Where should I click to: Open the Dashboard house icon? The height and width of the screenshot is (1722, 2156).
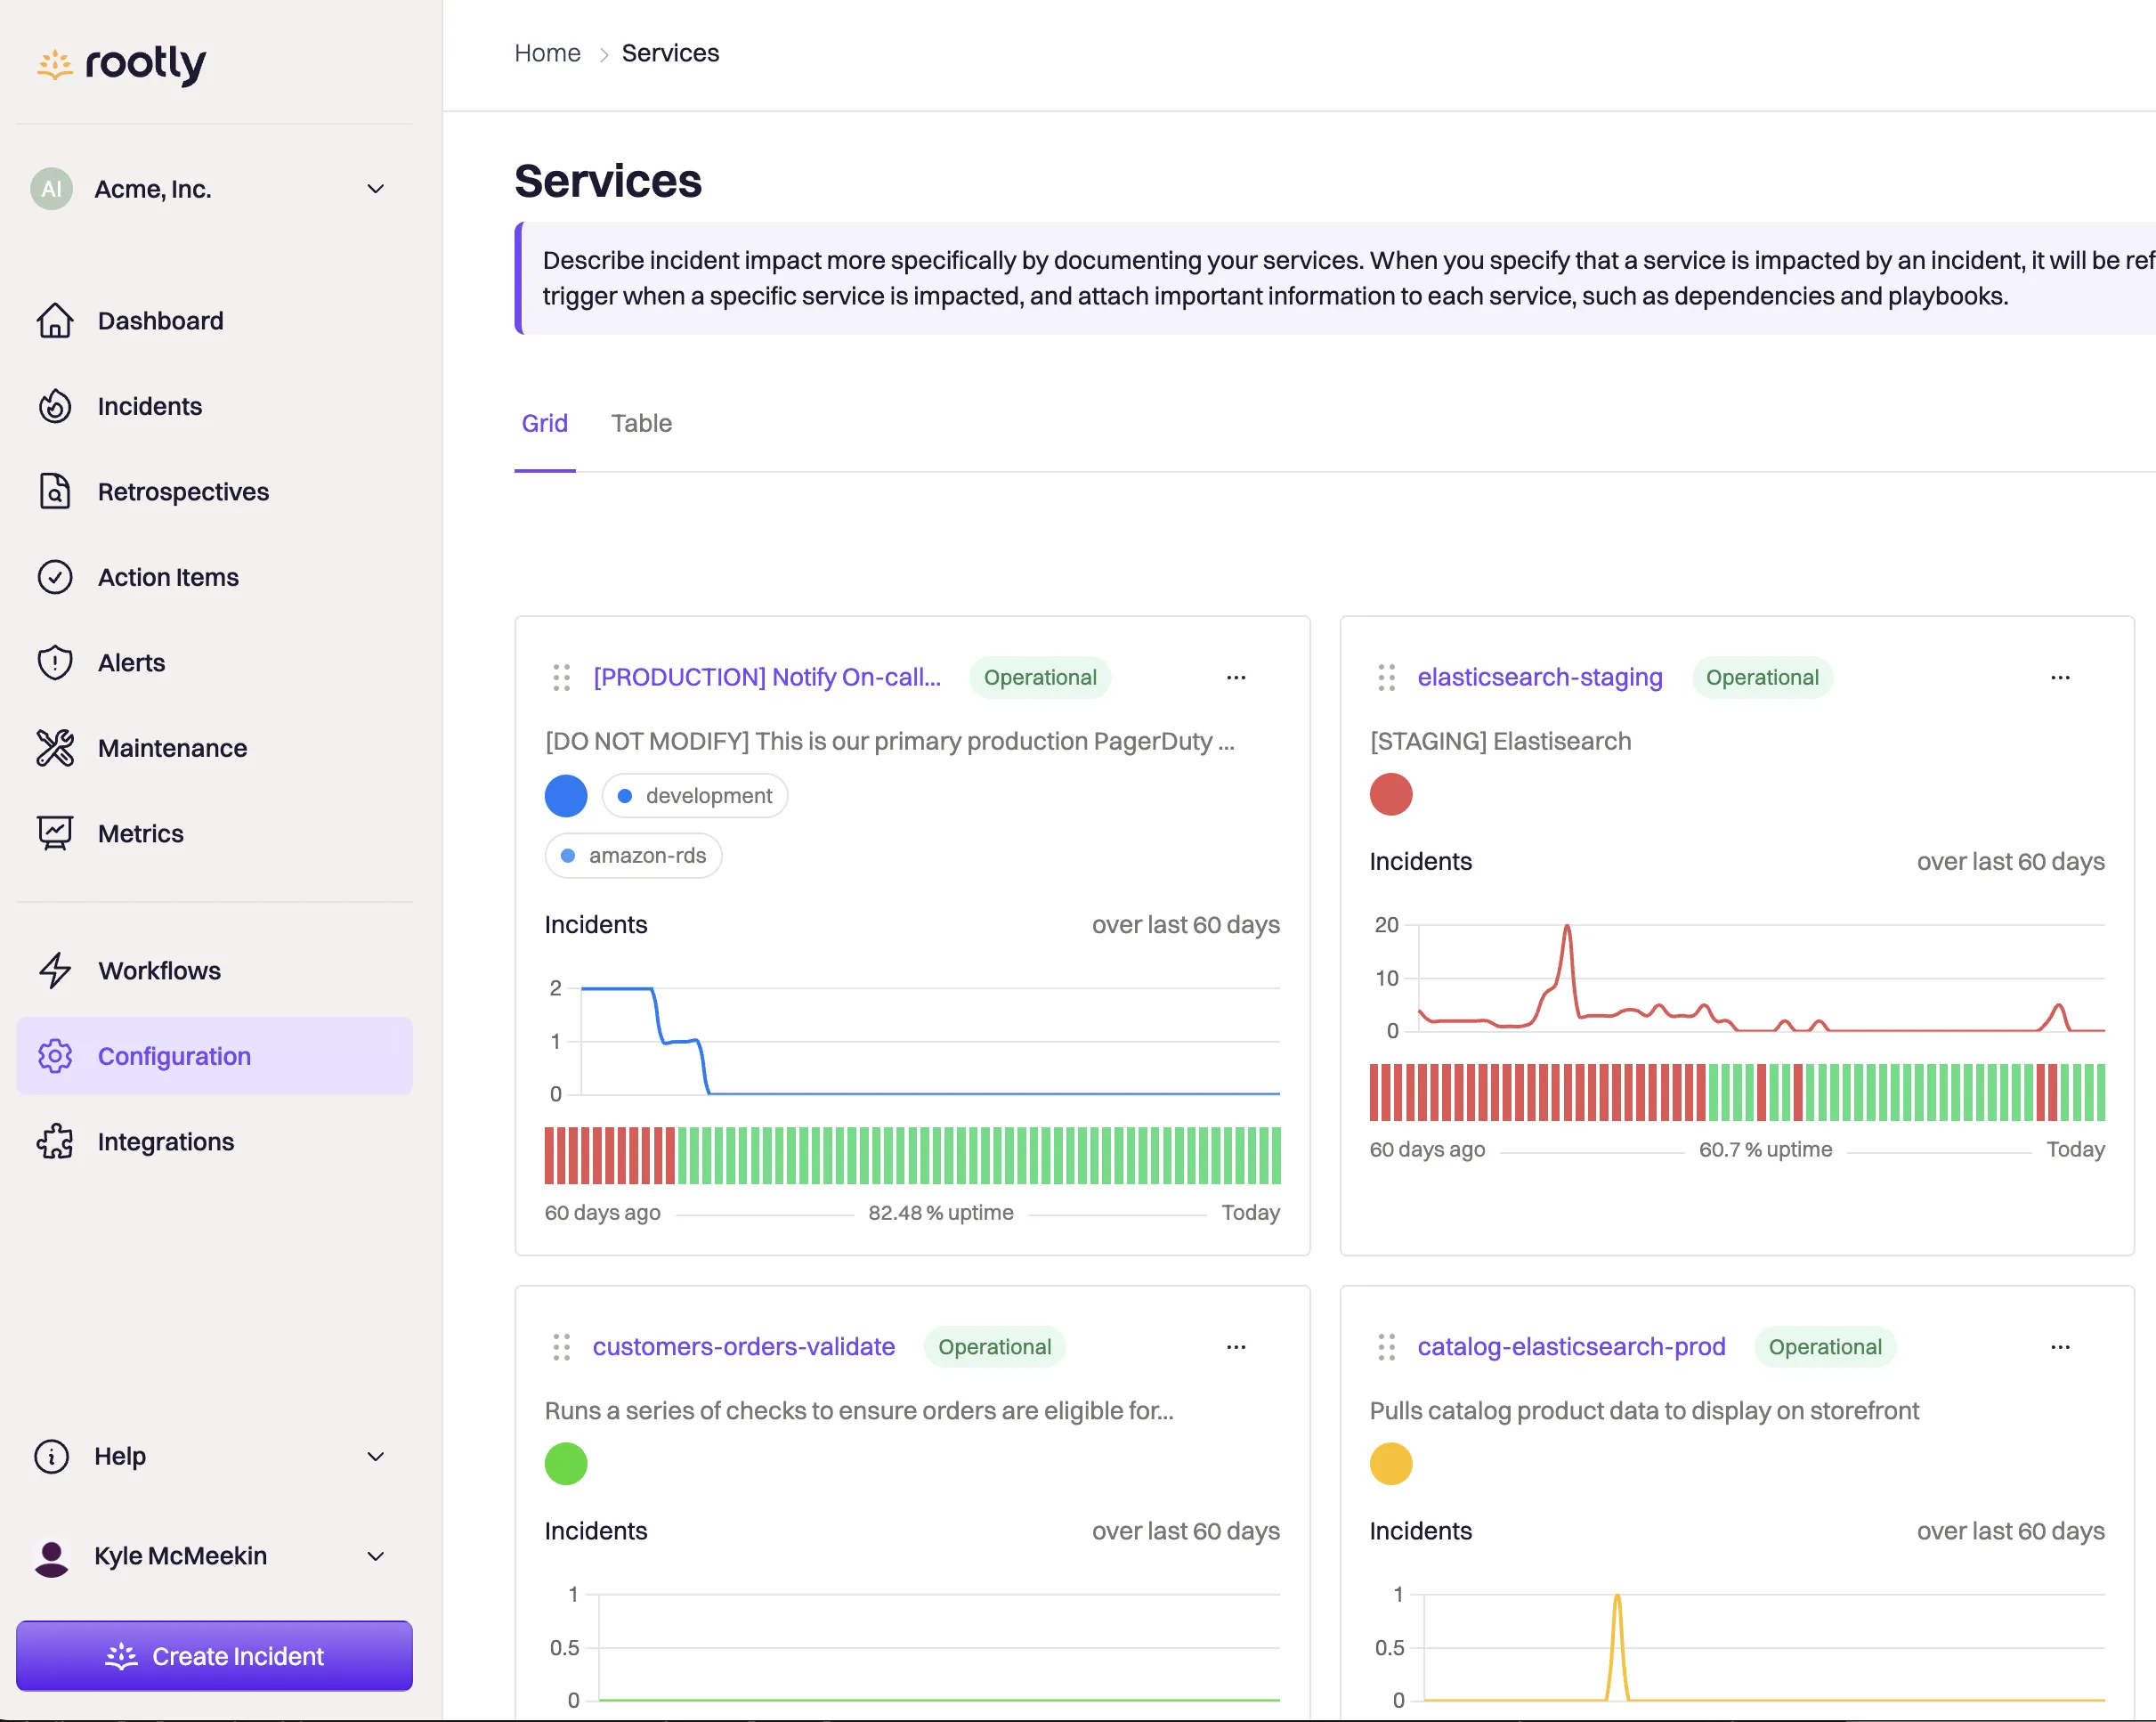(x=55, y=321)
